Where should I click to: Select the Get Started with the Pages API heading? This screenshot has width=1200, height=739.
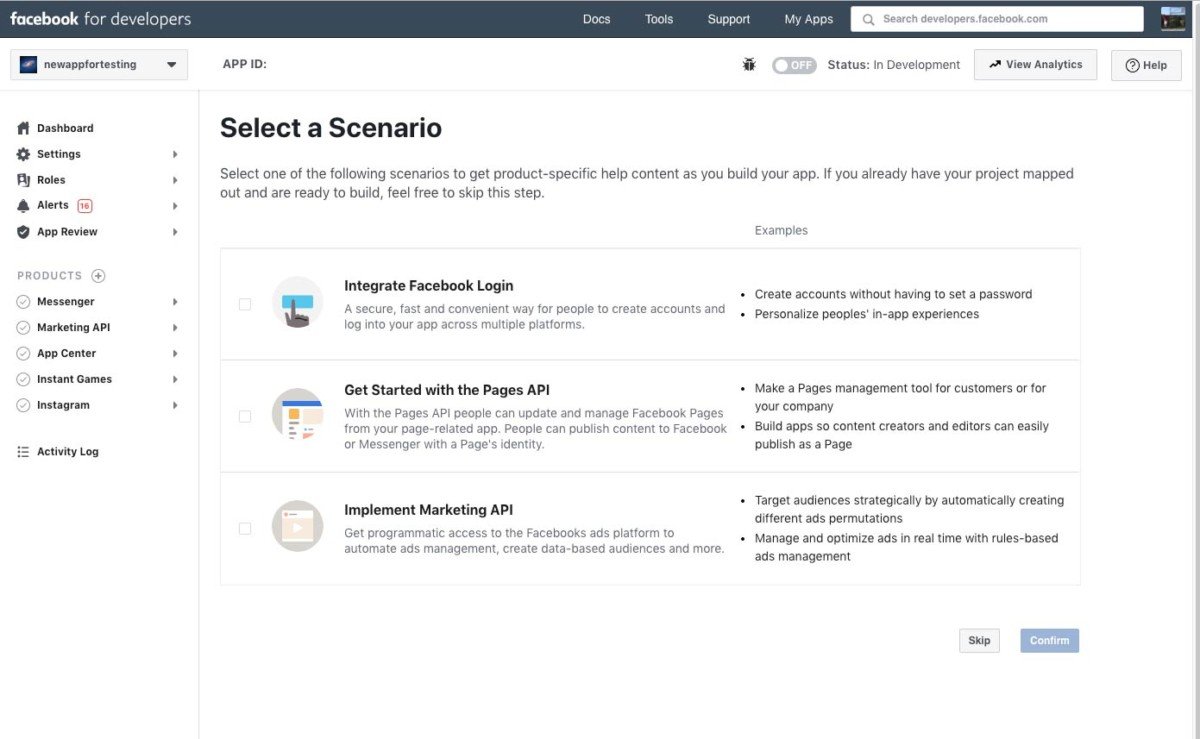click(447, 390)
